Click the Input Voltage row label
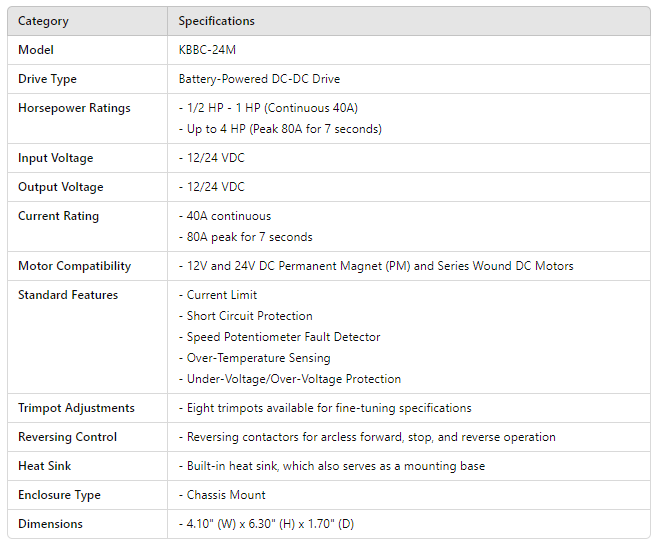This screenshot has height=543, width=657. pyautogui.click(x=55, y=158)
